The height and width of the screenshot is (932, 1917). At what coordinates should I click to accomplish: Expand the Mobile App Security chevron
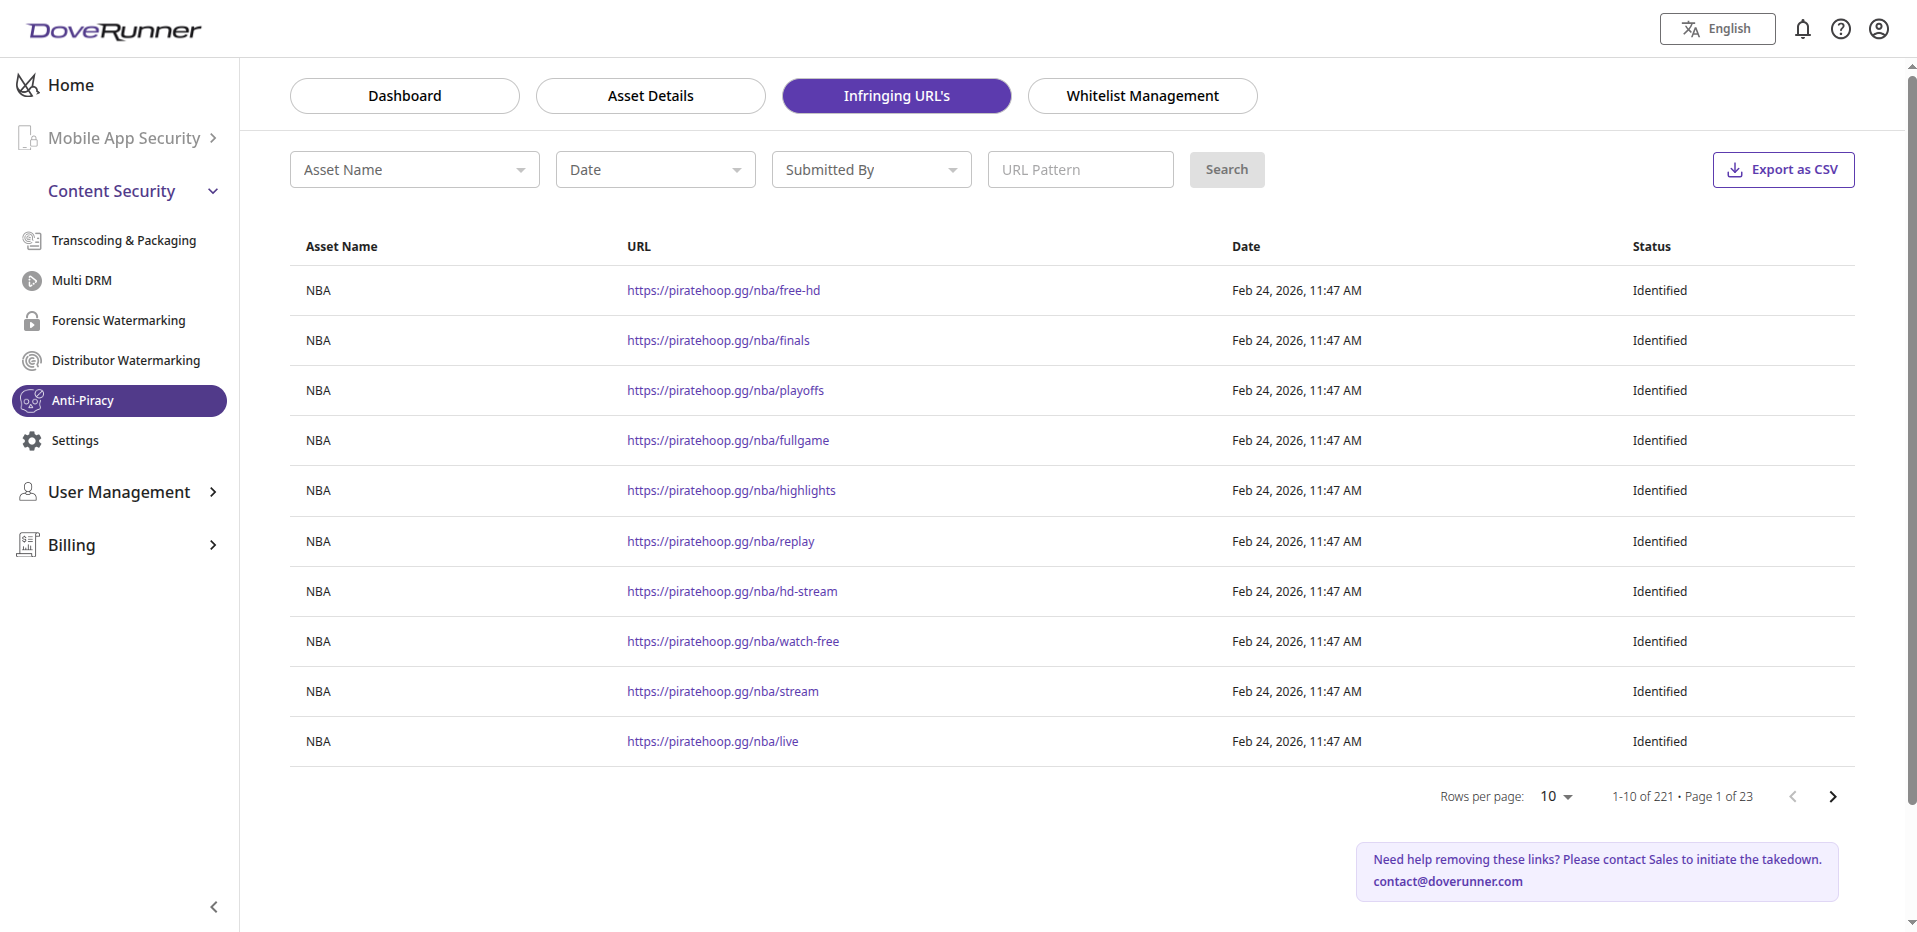click(213, 138)
